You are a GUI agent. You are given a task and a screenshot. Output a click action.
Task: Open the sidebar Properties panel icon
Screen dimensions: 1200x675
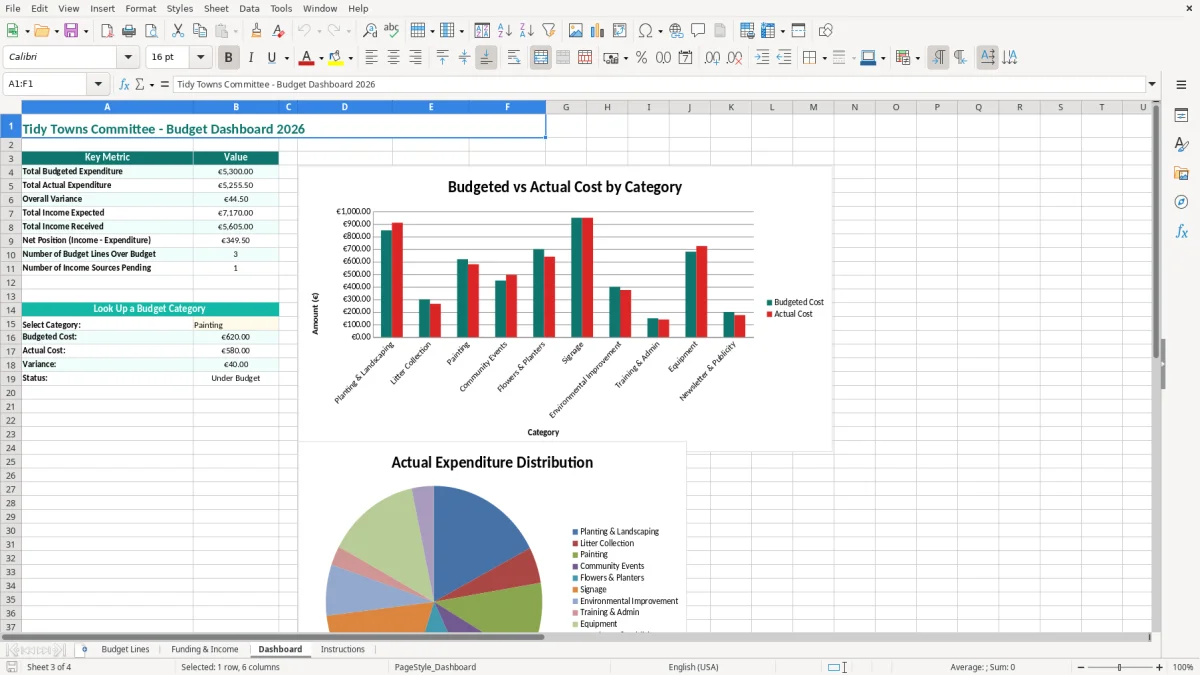coord(1181,116)
